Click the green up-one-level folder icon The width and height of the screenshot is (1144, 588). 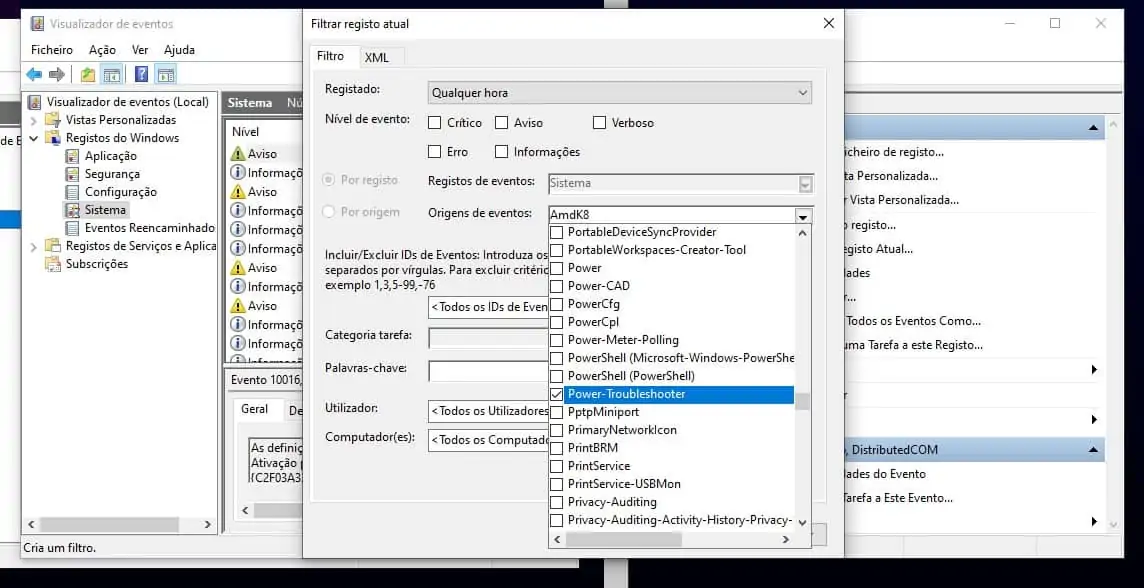click(x=88, y=75)
